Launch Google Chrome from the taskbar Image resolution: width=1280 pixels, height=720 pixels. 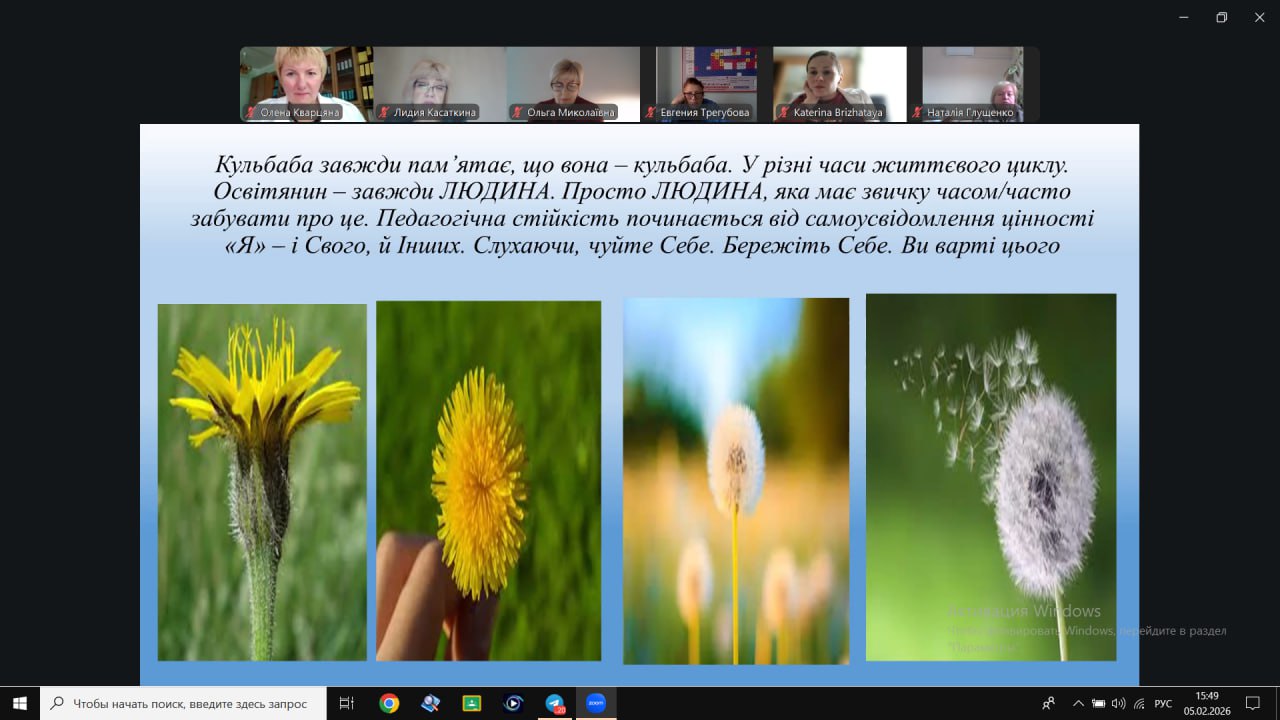(389, 703)
